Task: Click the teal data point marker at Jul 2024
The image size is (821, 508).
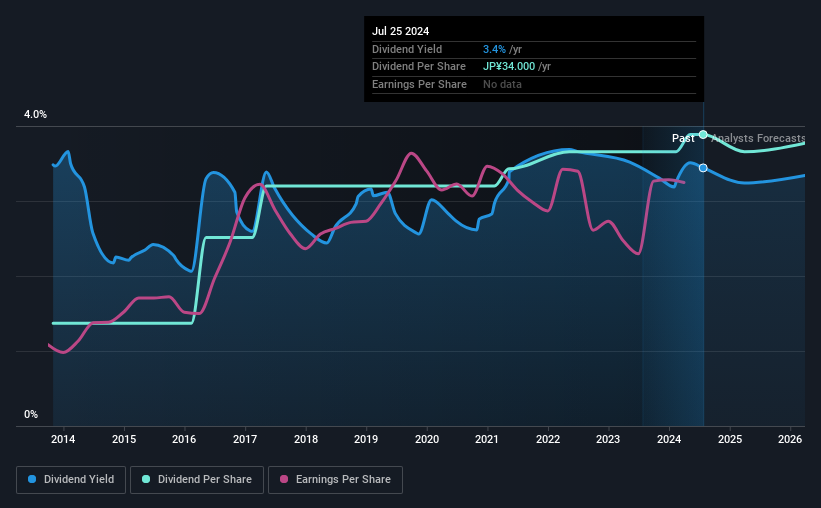Action: pyautogui.click(x=703, y=135)
